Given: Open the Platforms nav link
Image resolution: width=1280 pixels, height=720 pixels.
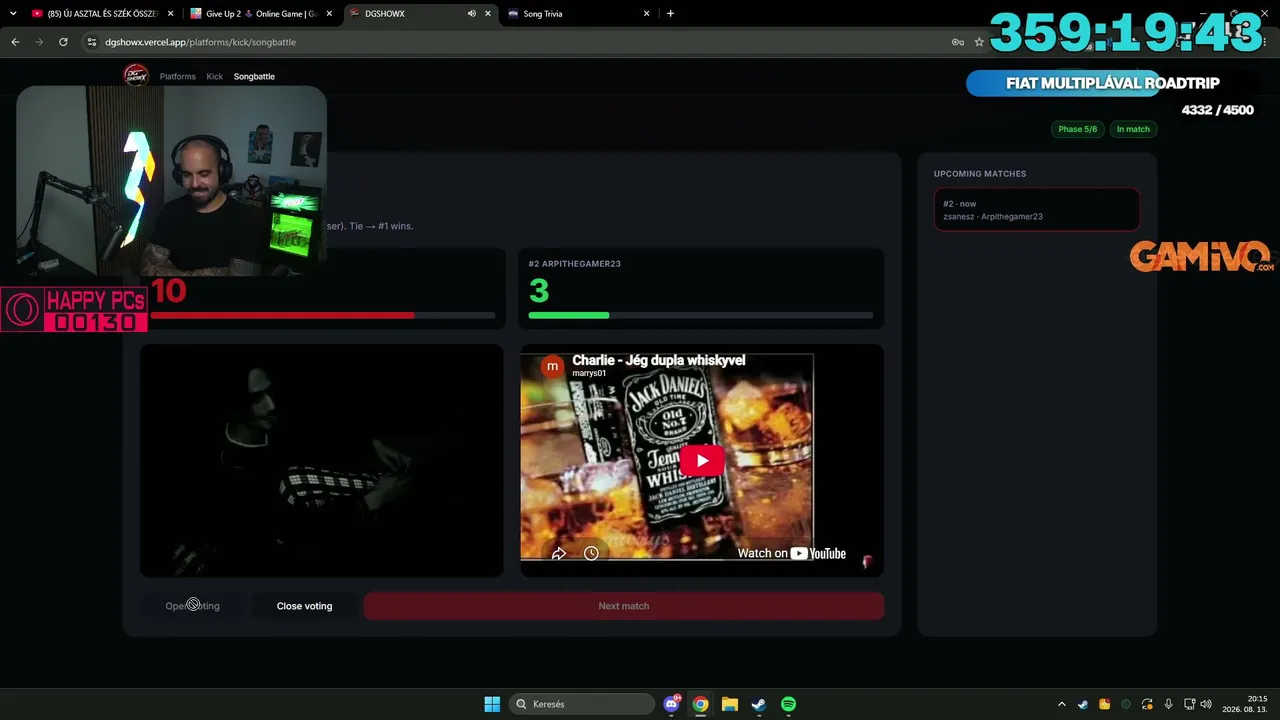Looking at the screenshot, I should point(178,76).
